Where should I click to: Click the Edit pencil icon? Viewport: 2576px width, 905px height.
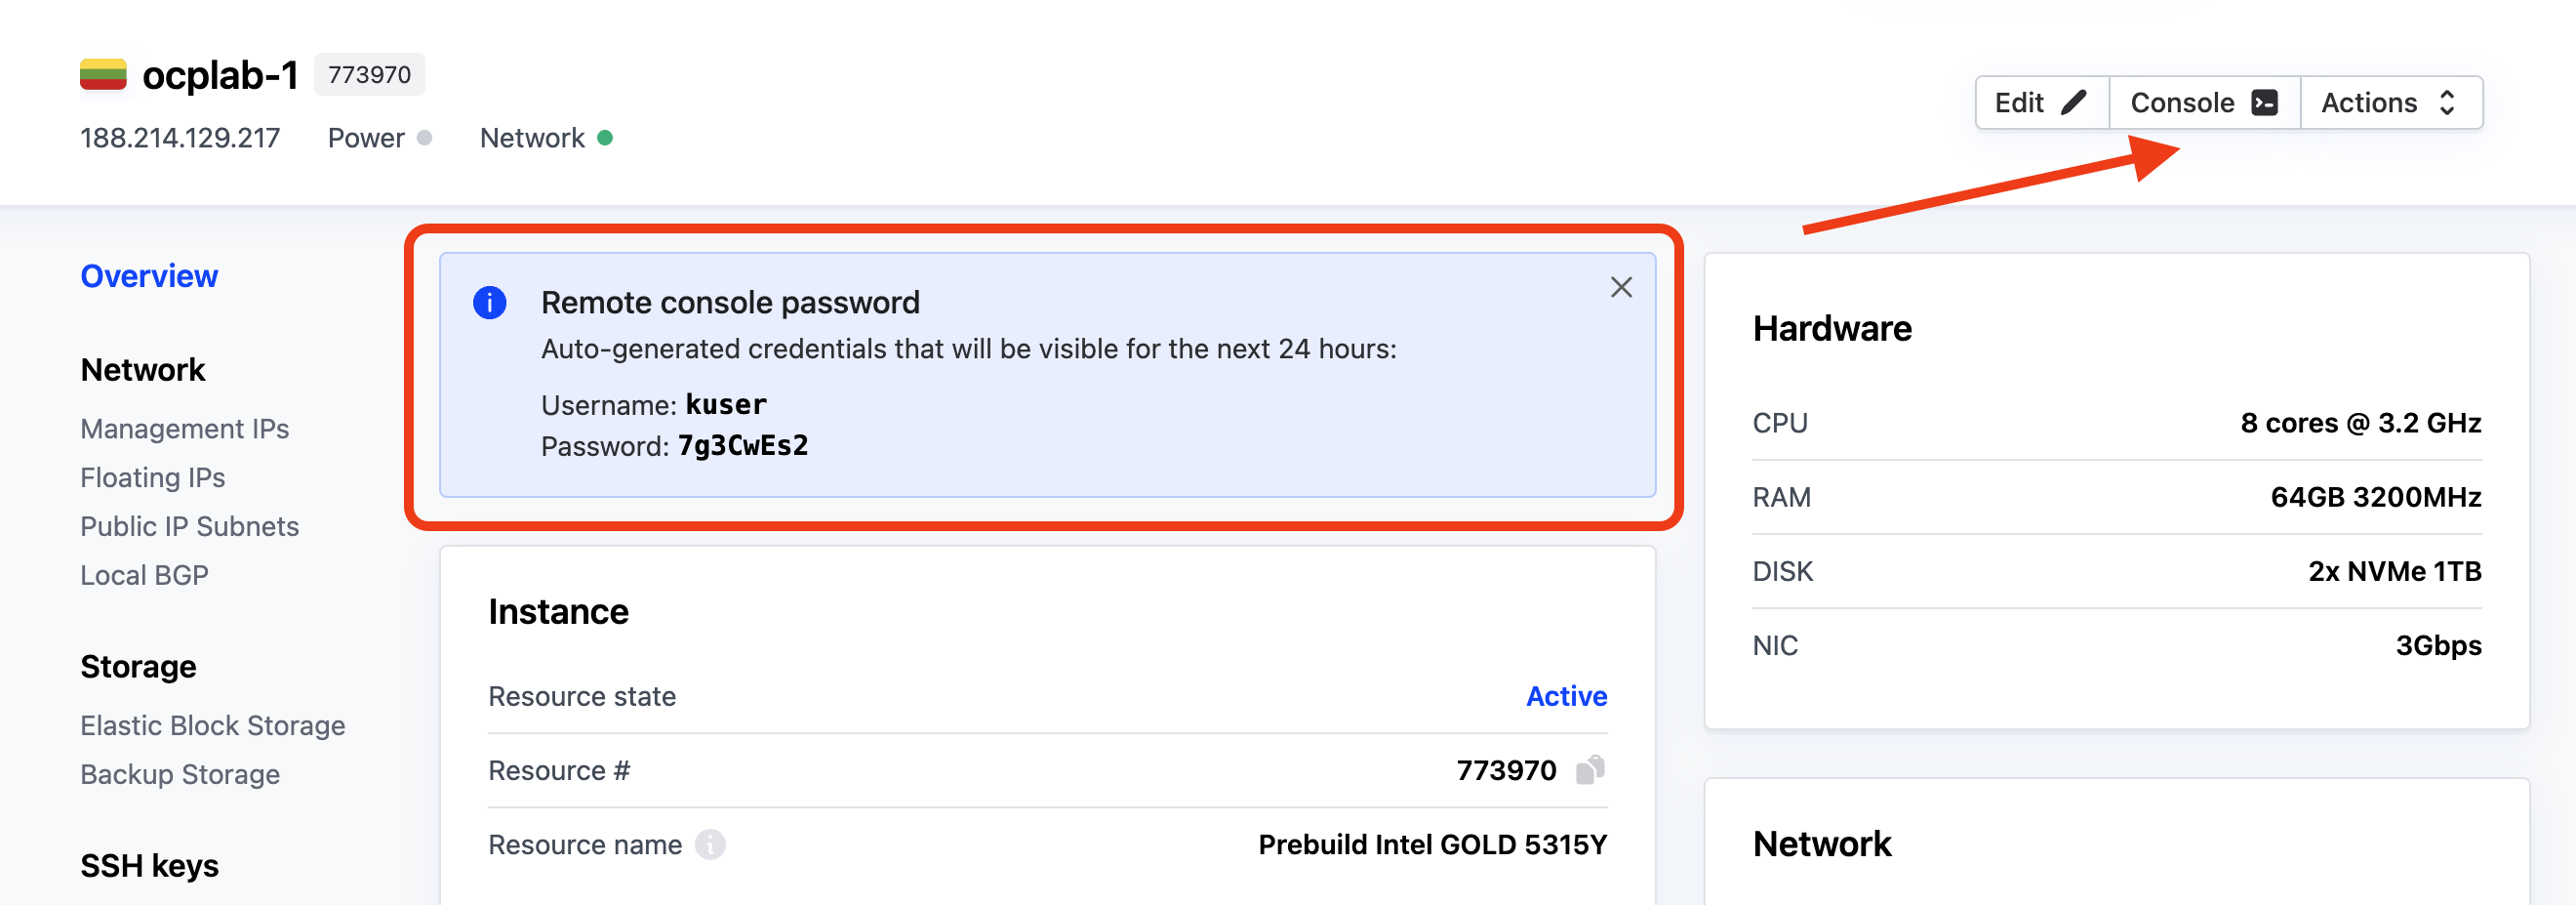click(2074, 102)
